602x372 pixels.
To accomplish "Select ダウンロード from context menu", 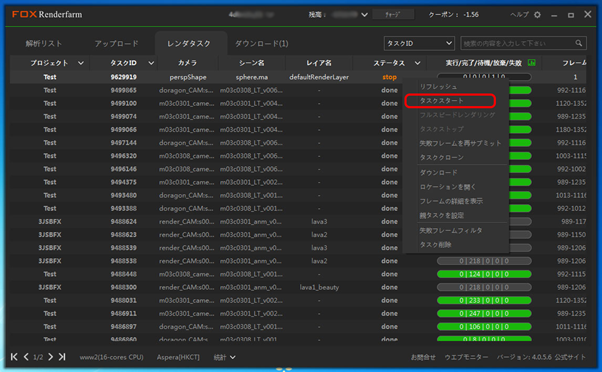I will (x=438, y=173).
